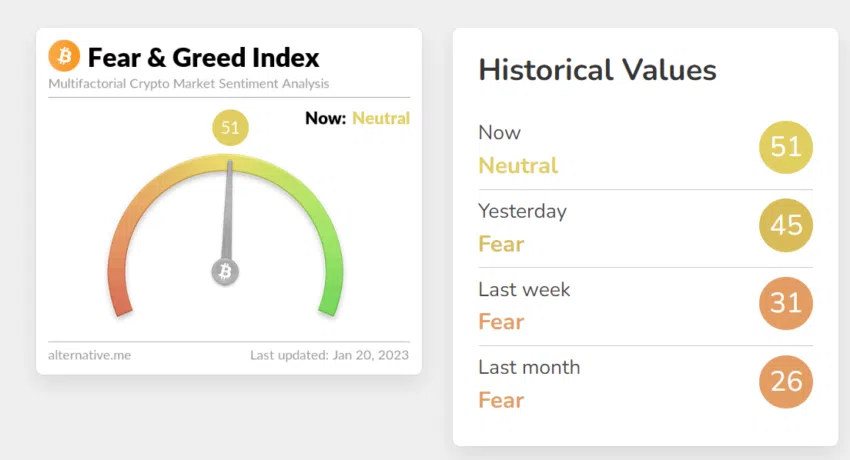Click the 26 circle in the Last month row
Viewport: 850px width, 460px height.
tap(786, 380)
